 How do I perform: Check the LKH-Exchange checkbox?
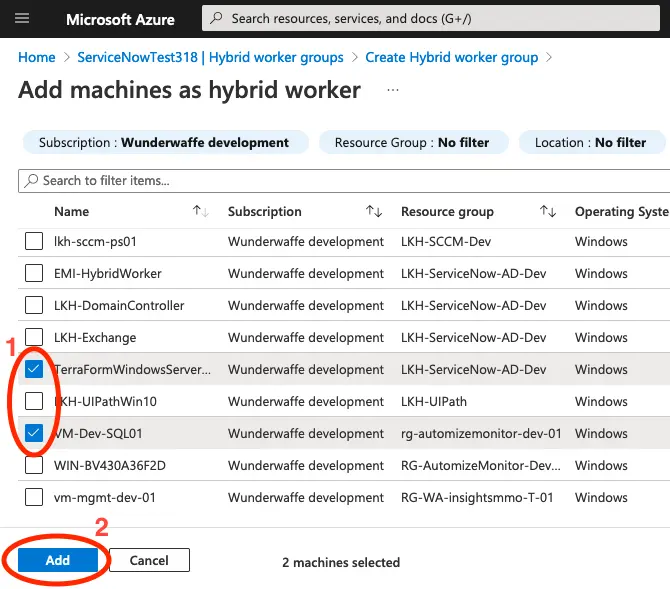34,337
